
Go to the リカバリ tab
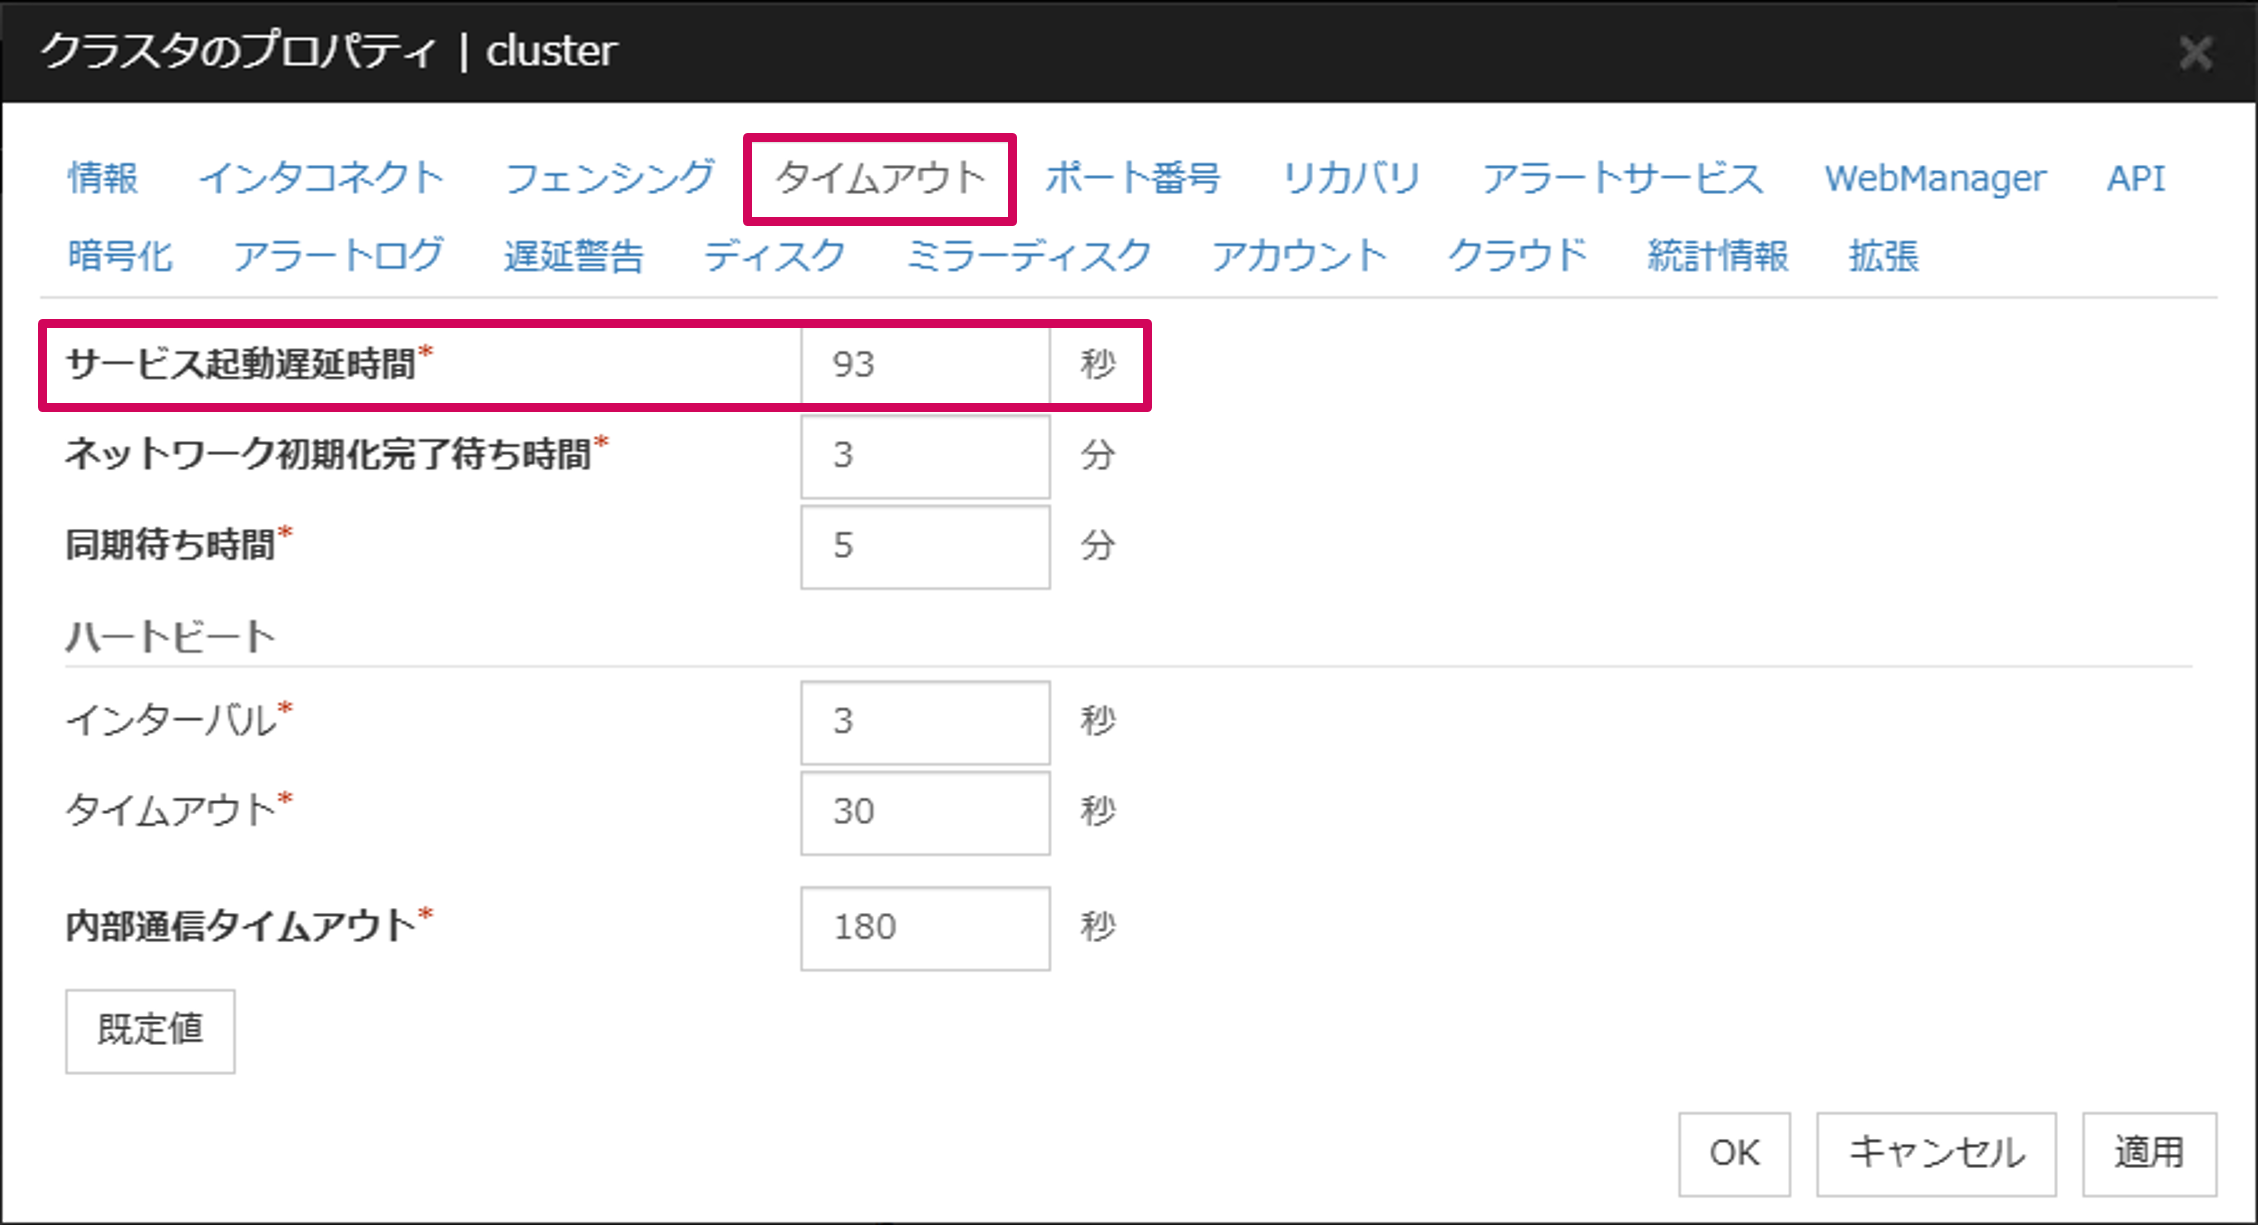(x=1351, y=178)
